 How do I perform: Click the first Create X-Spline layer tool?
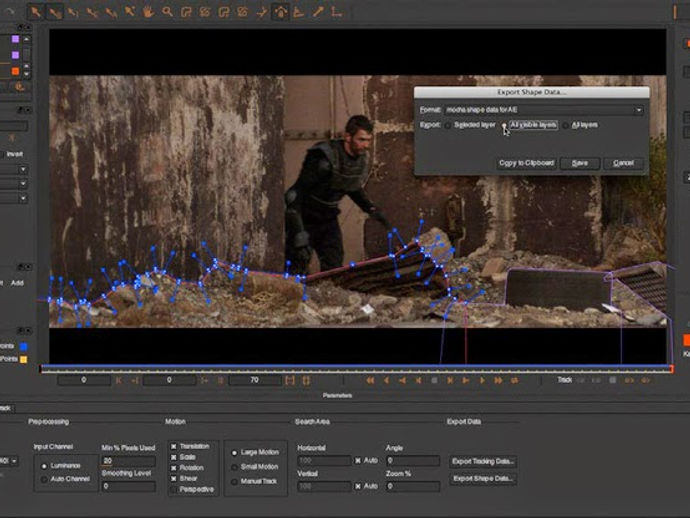pos(186,12)
